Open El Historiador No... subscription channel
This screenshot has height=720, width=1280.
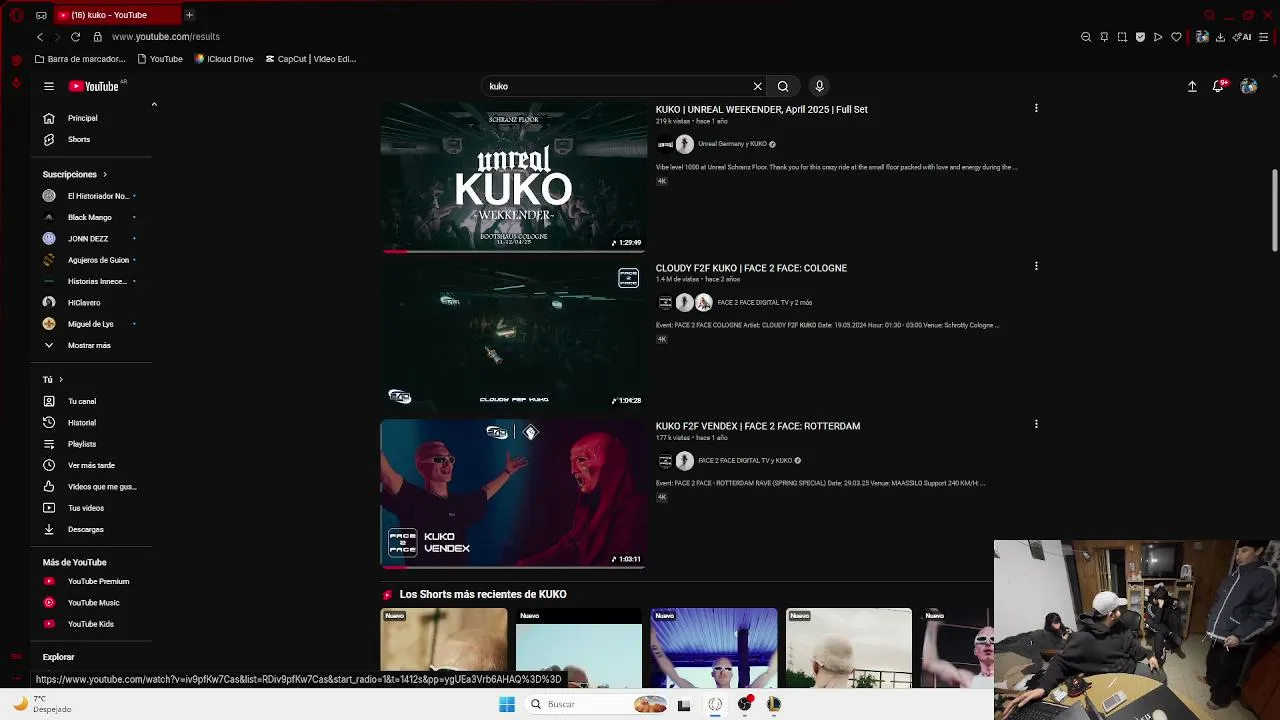coord(90,196)
